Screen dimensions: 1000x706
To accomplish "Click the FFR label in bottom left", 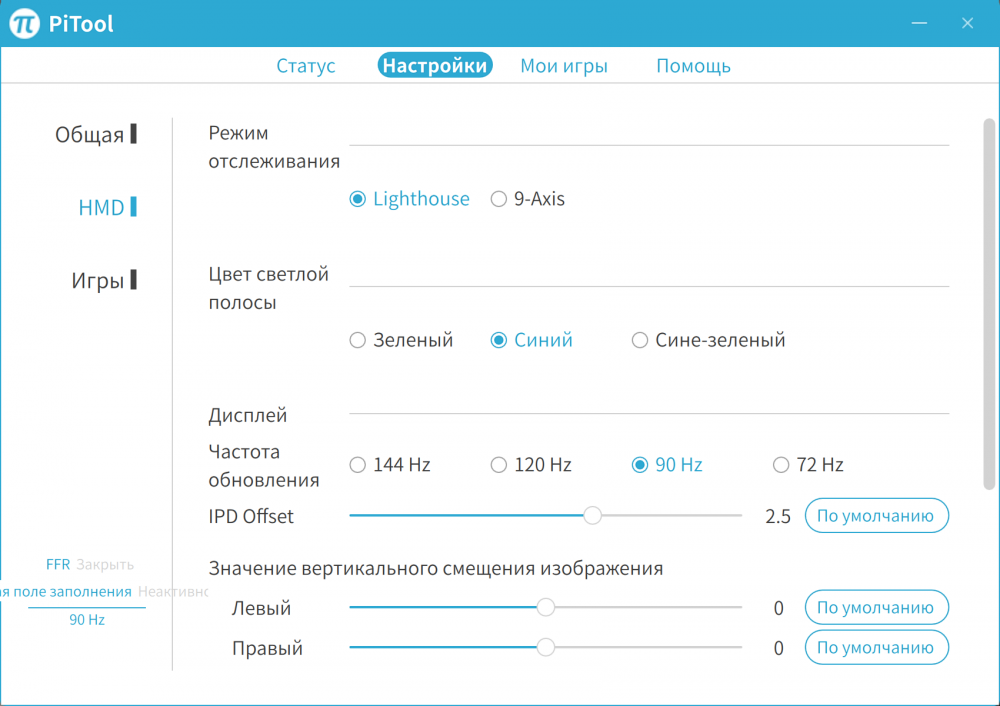I will 58,563.
